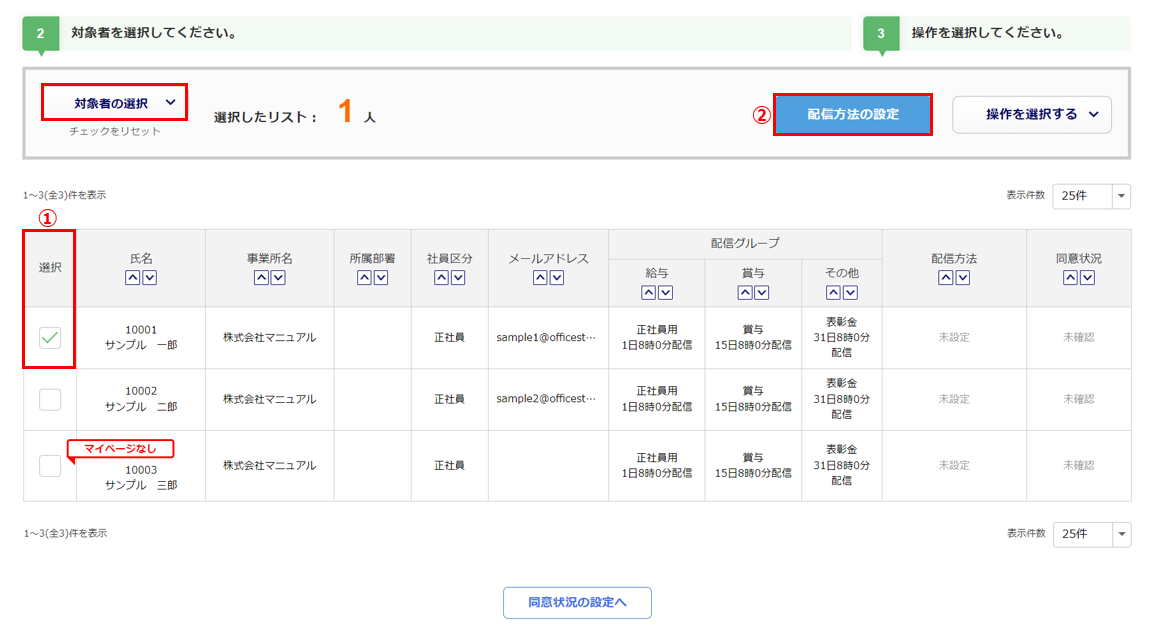This screenshot has height=632, width=1155.
Task: Uncheck the checkbox for サンプル 一郎
Action: (x=50, y=338)
